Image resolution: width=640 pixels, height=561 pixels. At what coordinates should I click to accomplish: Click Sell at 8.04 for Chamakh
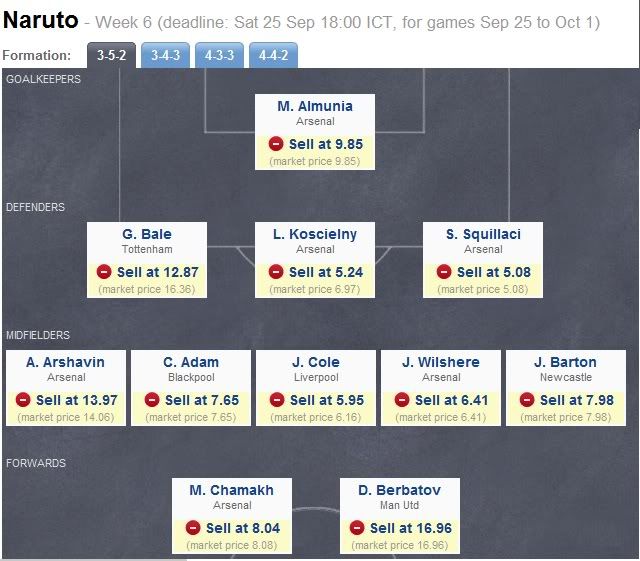click(x=243, y=528)
